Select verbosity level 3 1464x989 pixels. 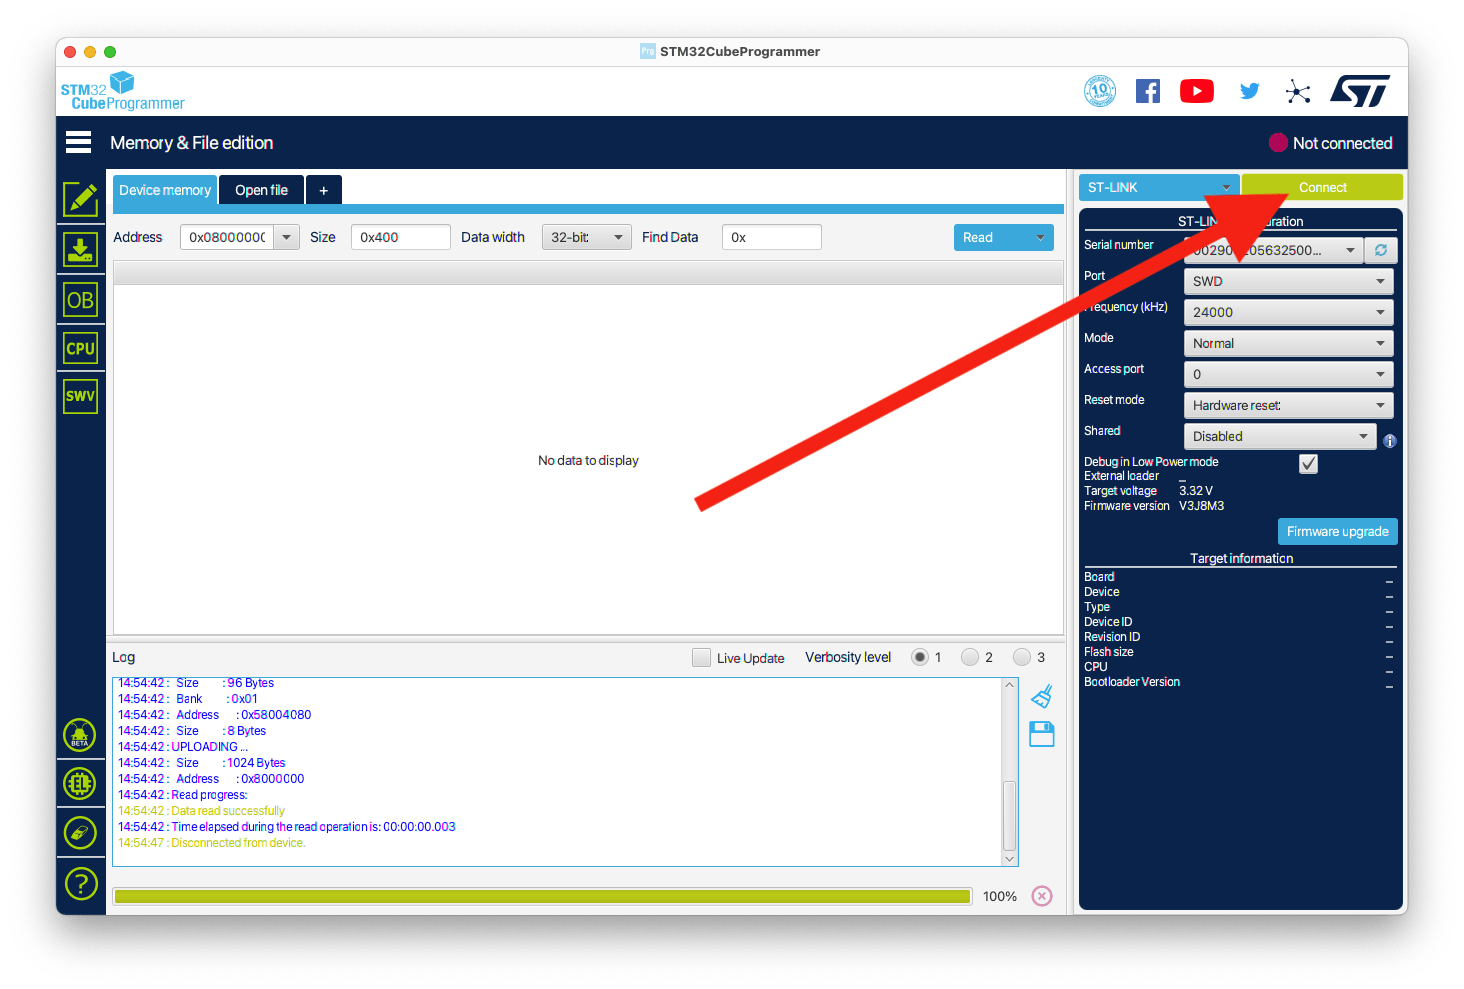click(x=1022, y=657)
